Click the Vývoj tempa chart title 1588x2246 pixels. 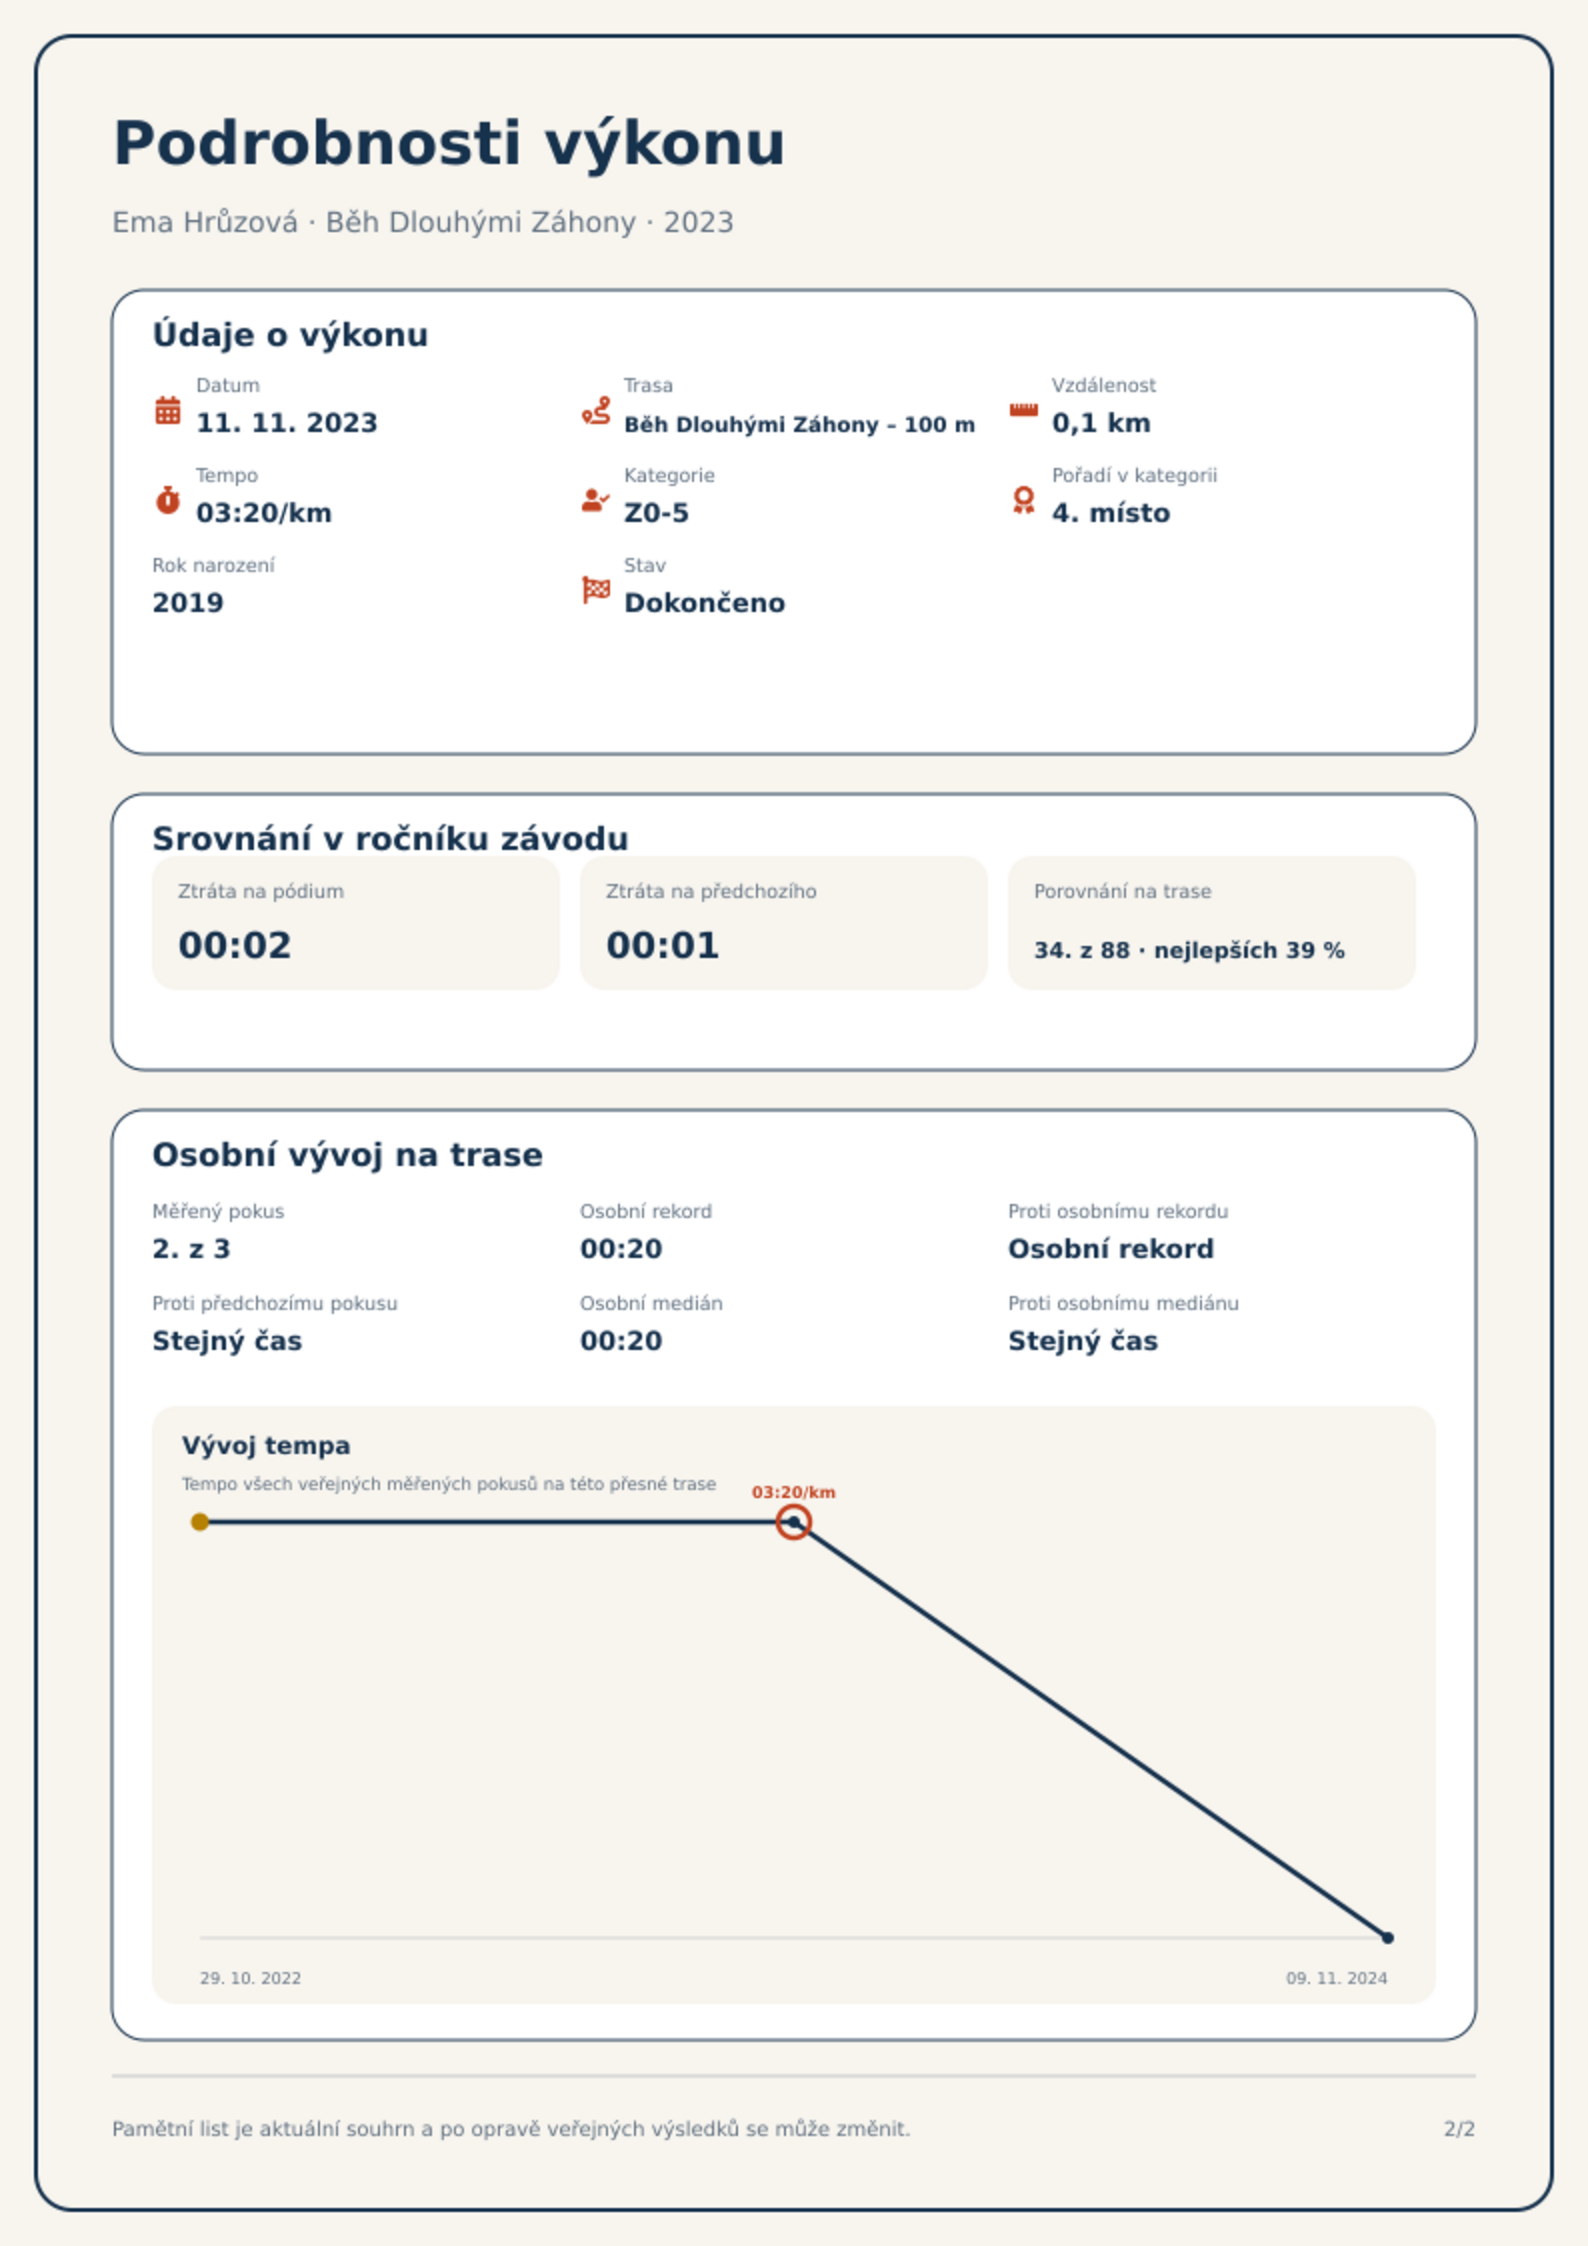266,1446
